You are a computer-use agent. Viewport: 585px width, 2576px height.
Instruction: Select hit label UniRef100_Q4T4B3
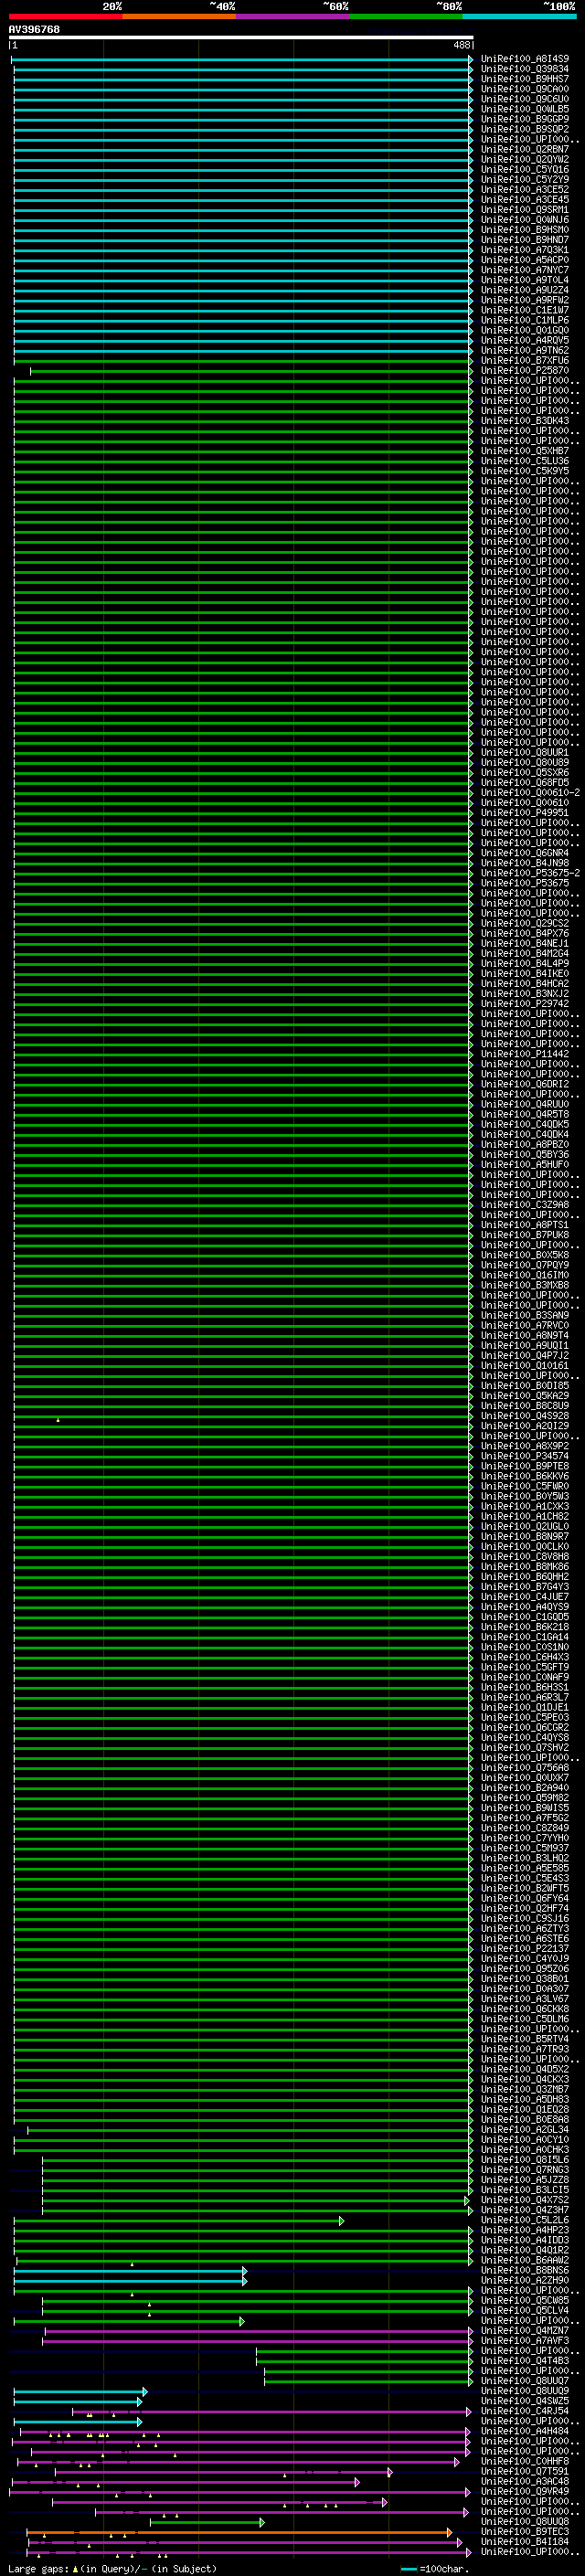(525, 2360)
